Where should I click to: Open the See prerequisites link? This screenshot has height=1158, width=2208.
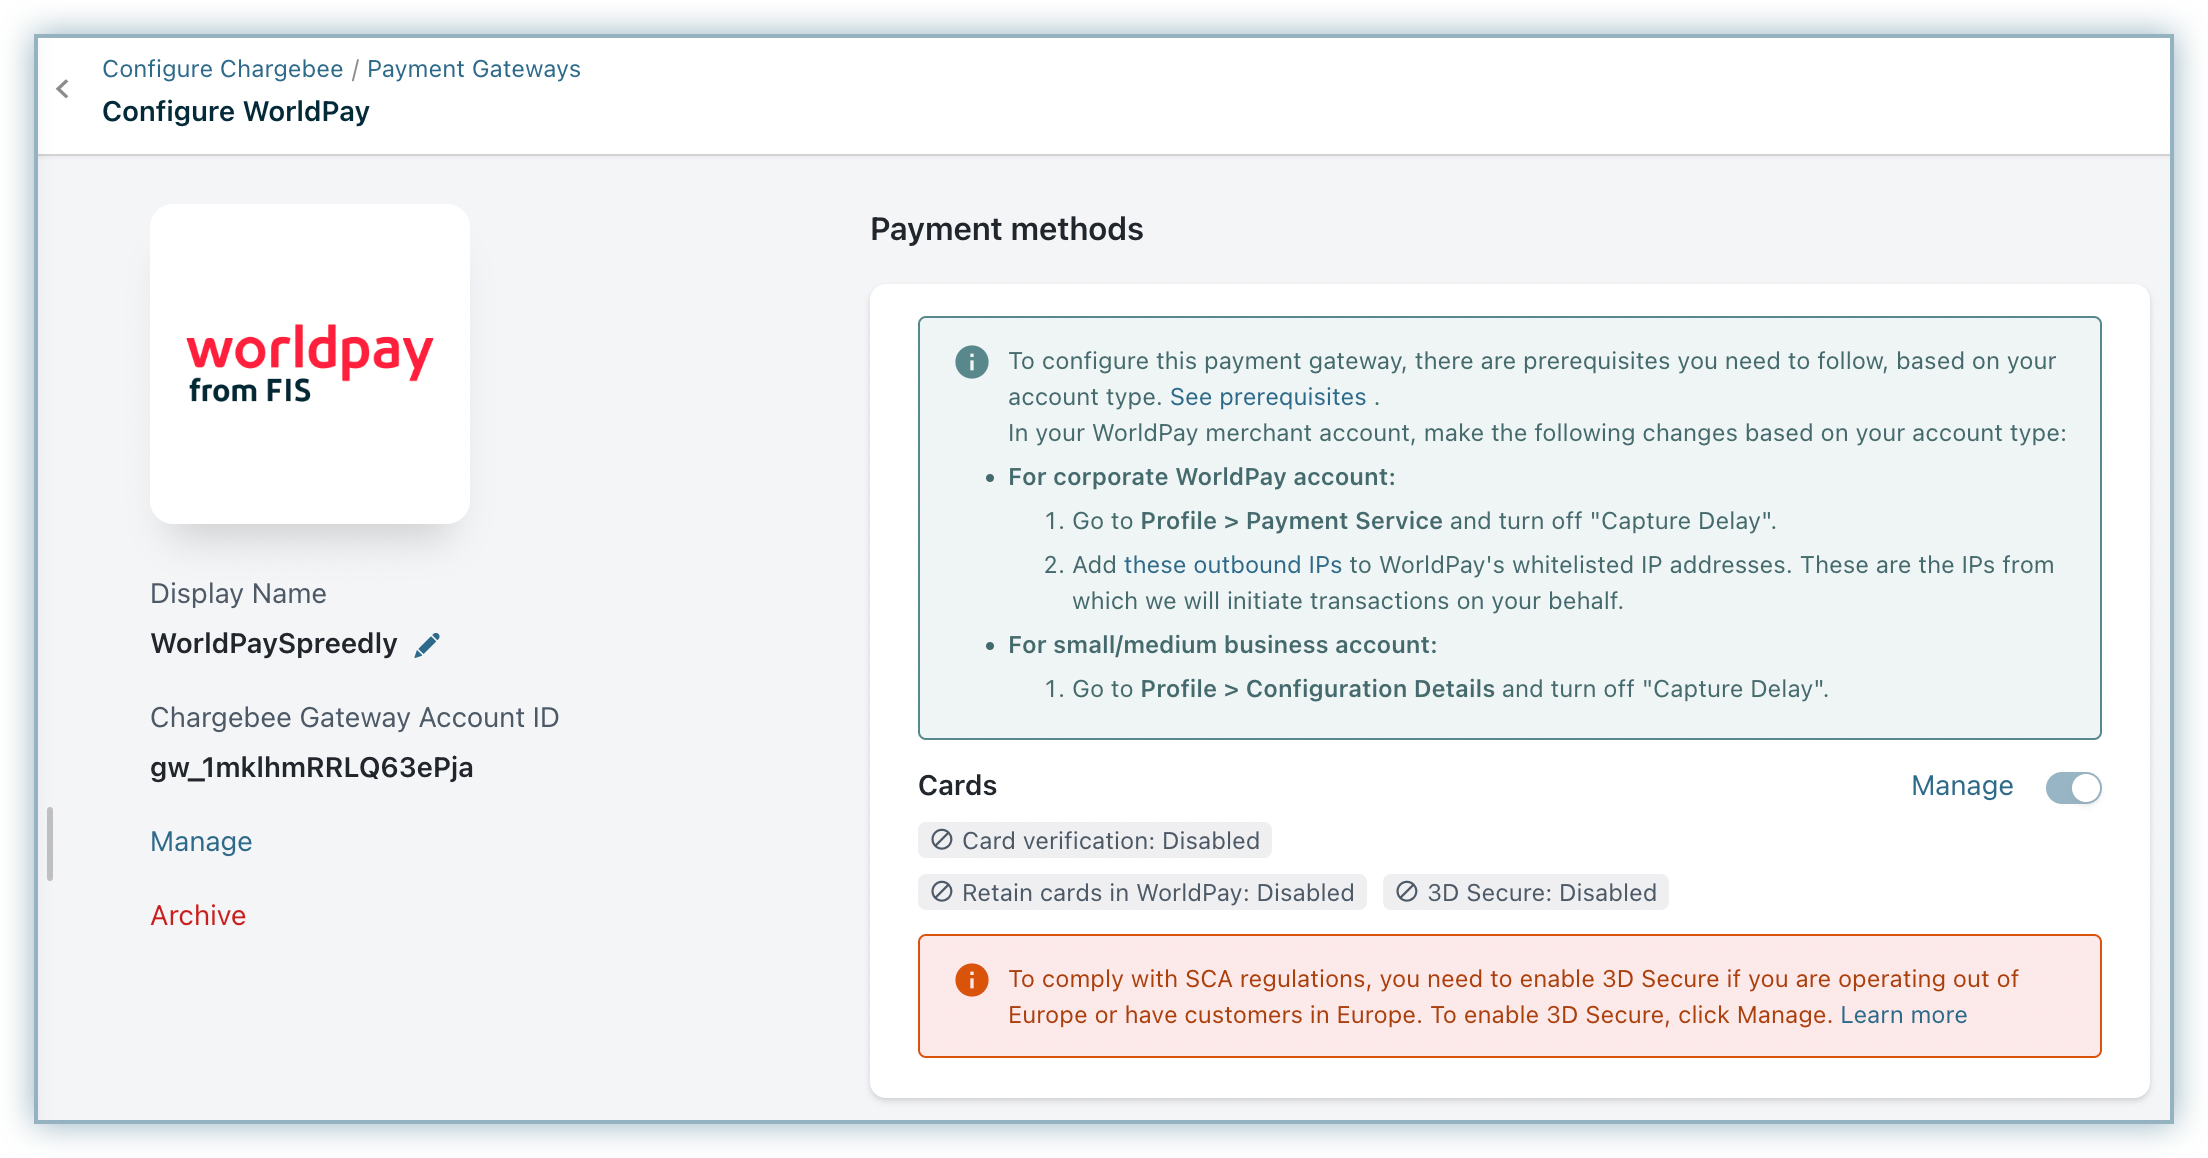[x=1267, y=397]
